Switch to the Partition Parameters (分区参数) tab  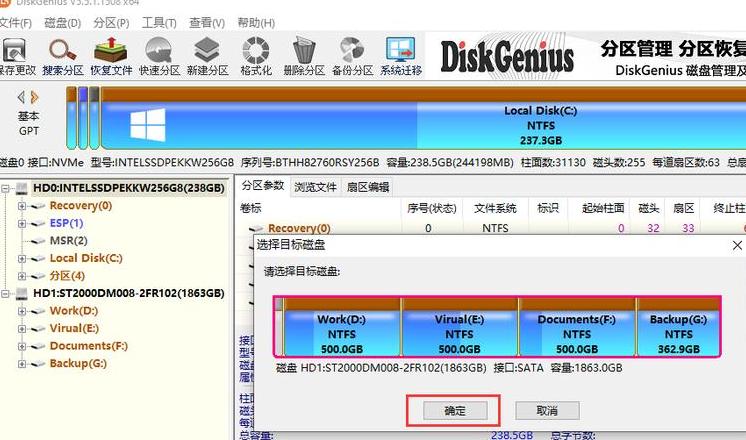(263, 186)
